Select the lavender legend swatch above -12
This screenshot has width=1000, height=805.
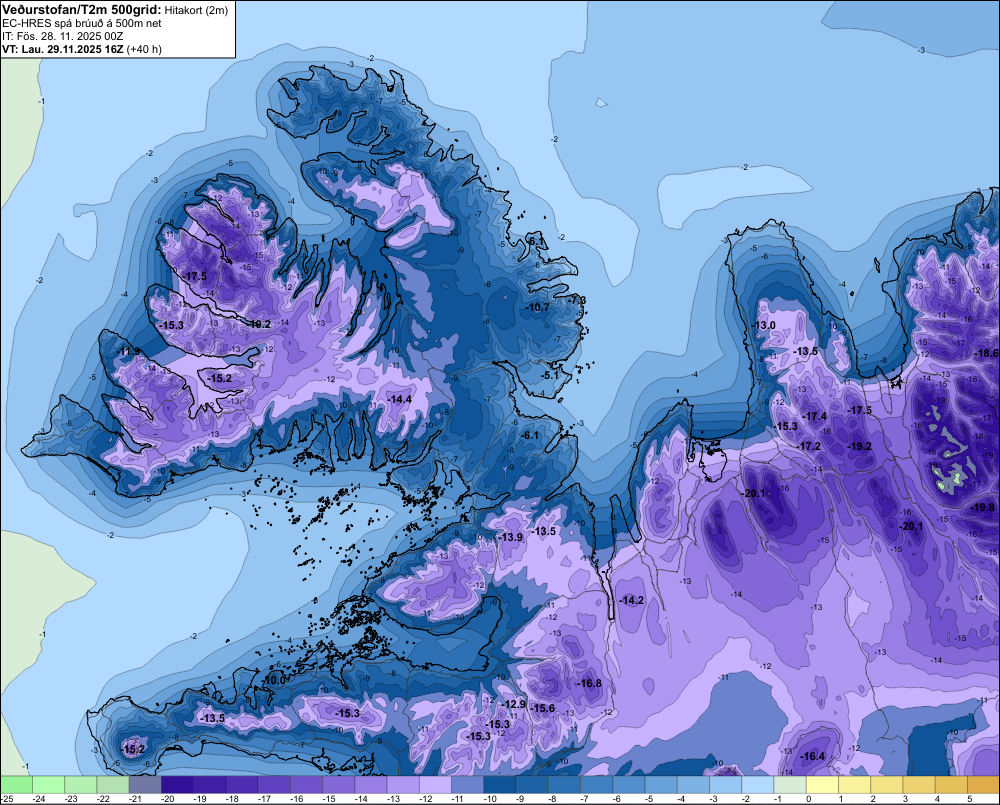pyautogui.click(x=435, y=785)
